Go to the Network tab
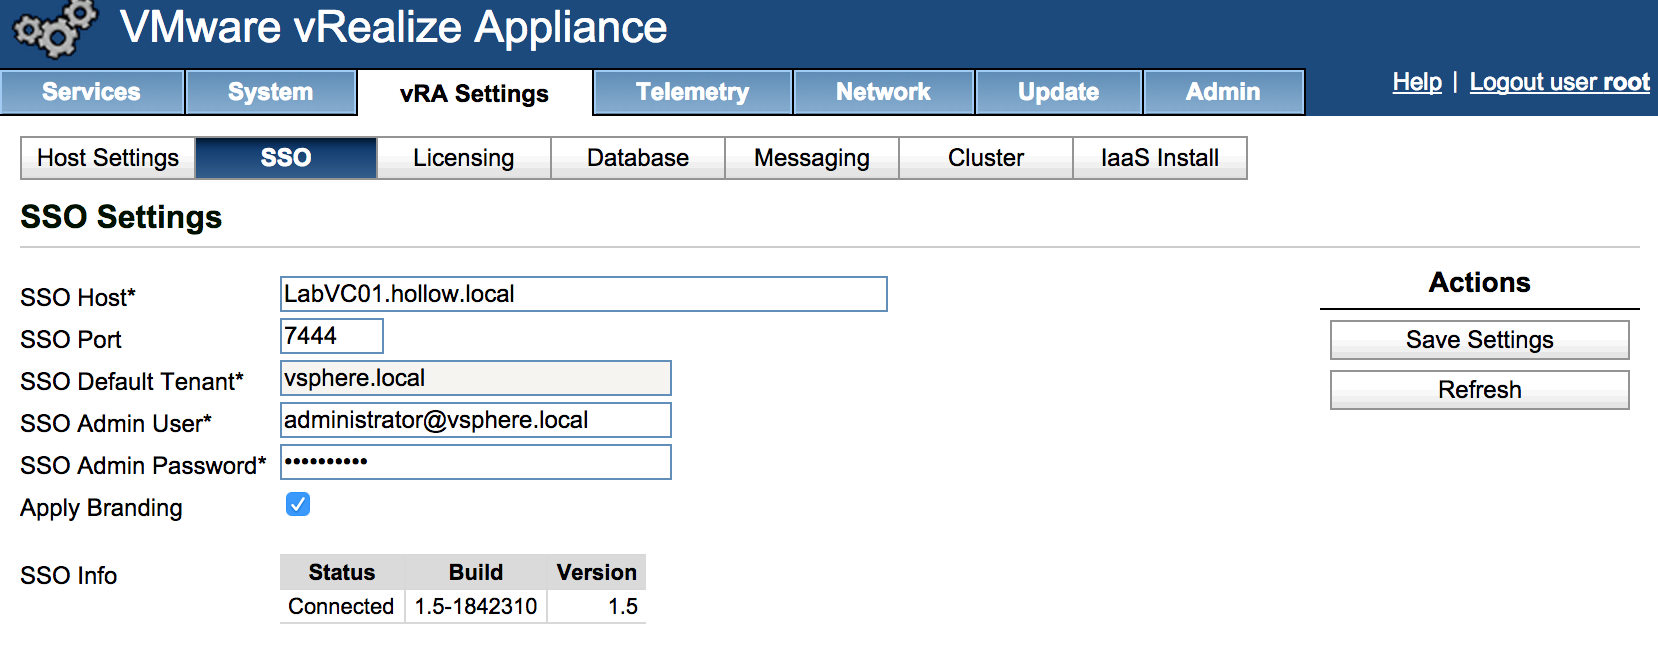 [x=883, y=92]
